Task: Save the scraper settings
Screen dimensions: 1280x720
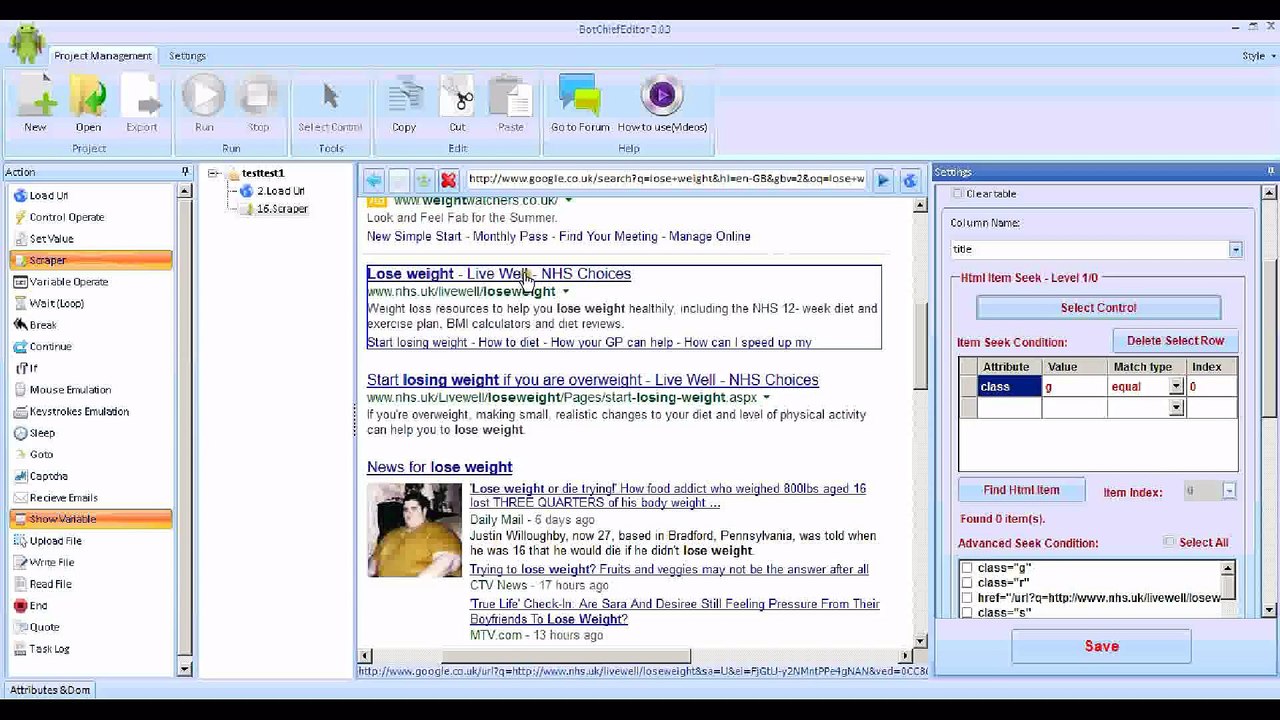Action: (1101, 646)
